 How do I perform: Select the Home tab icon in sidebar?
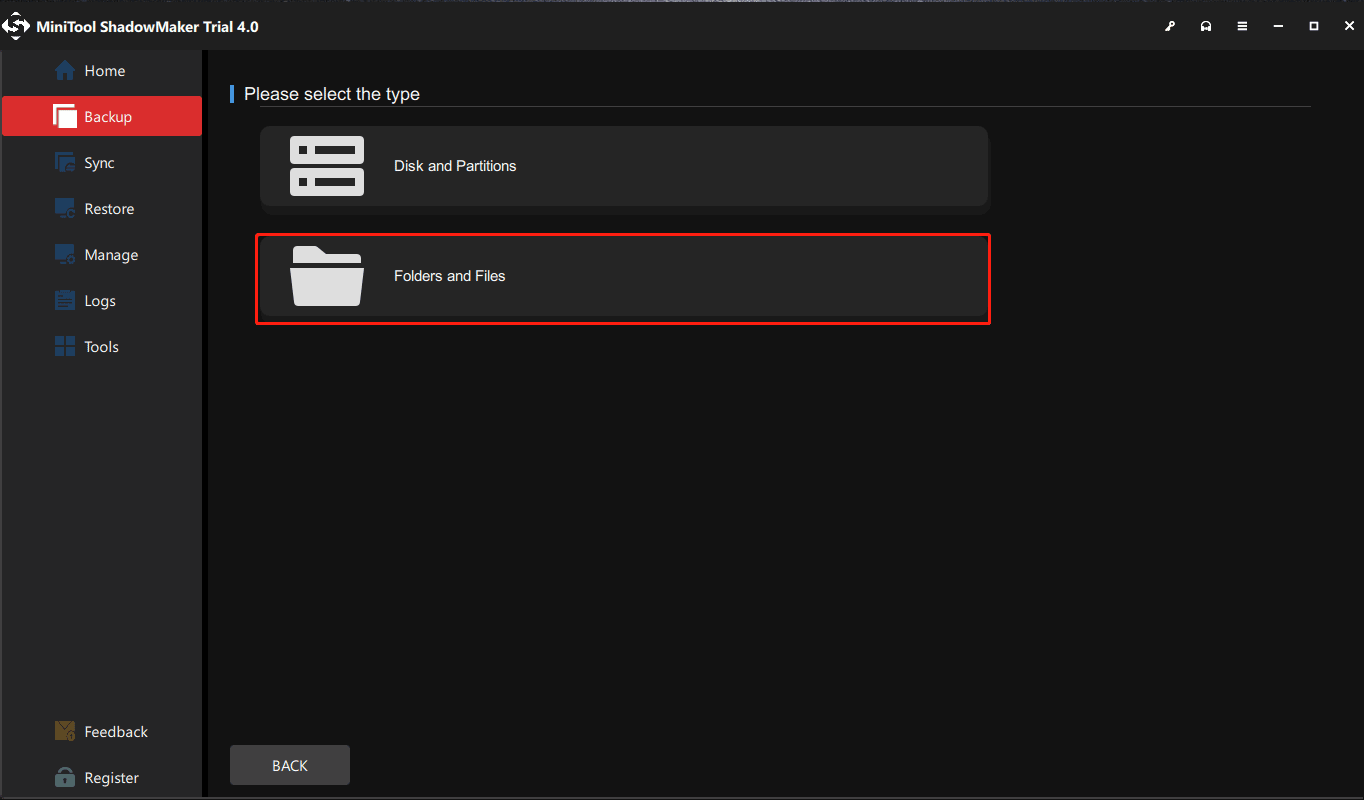click(64, 70)
